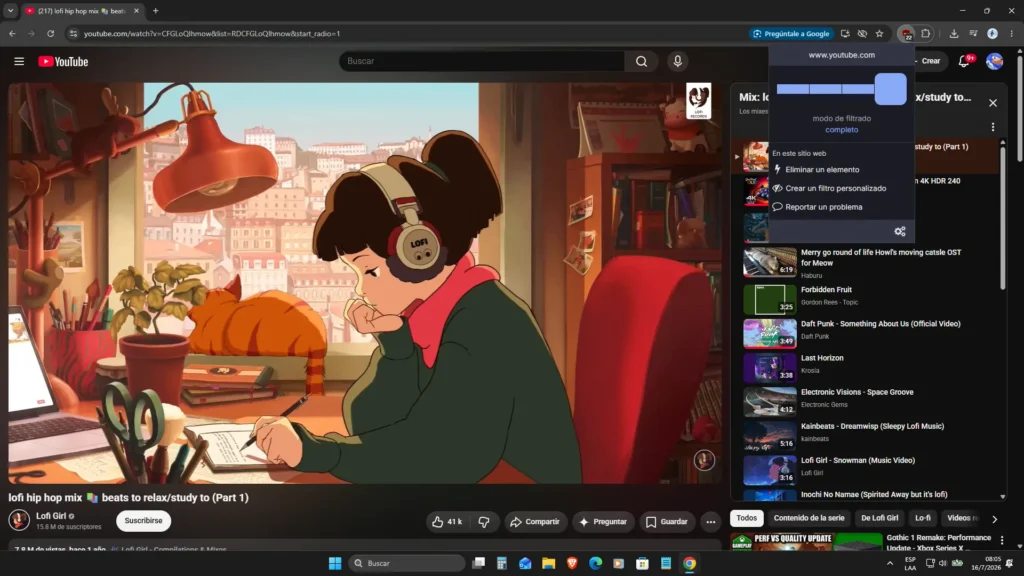Select the Lo-fi chip
The height and width of the screenshot is (576, 1024).
click(922, 518)
